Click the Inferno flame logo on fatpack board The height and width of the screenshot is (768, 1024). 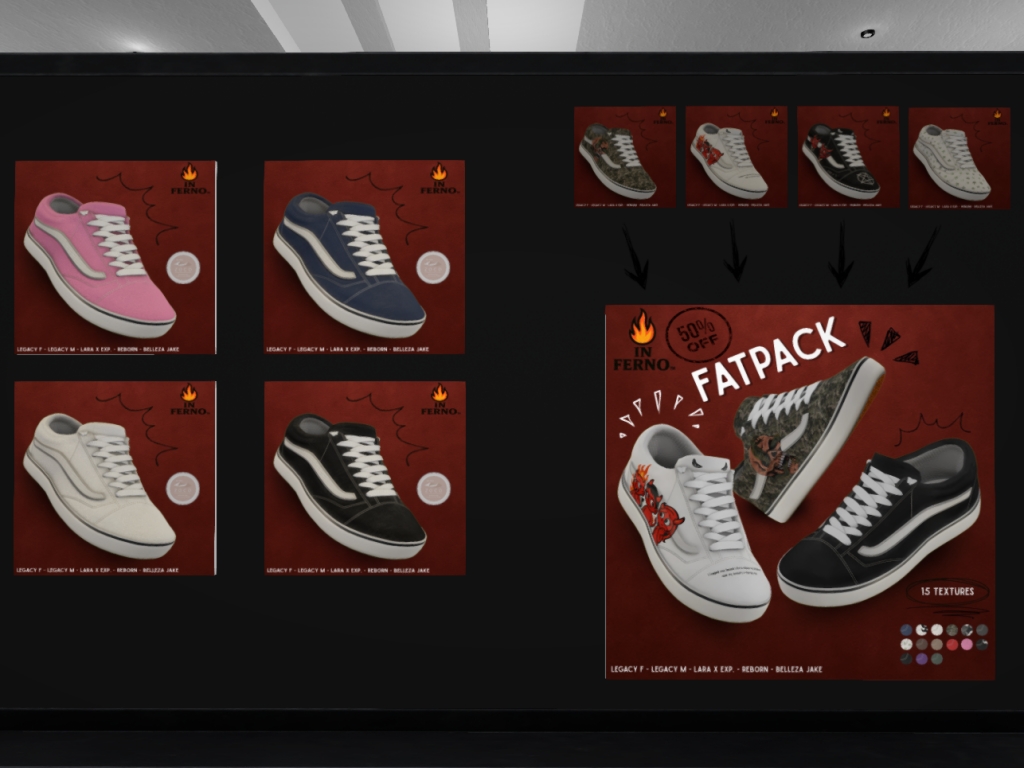click(641, 341)
